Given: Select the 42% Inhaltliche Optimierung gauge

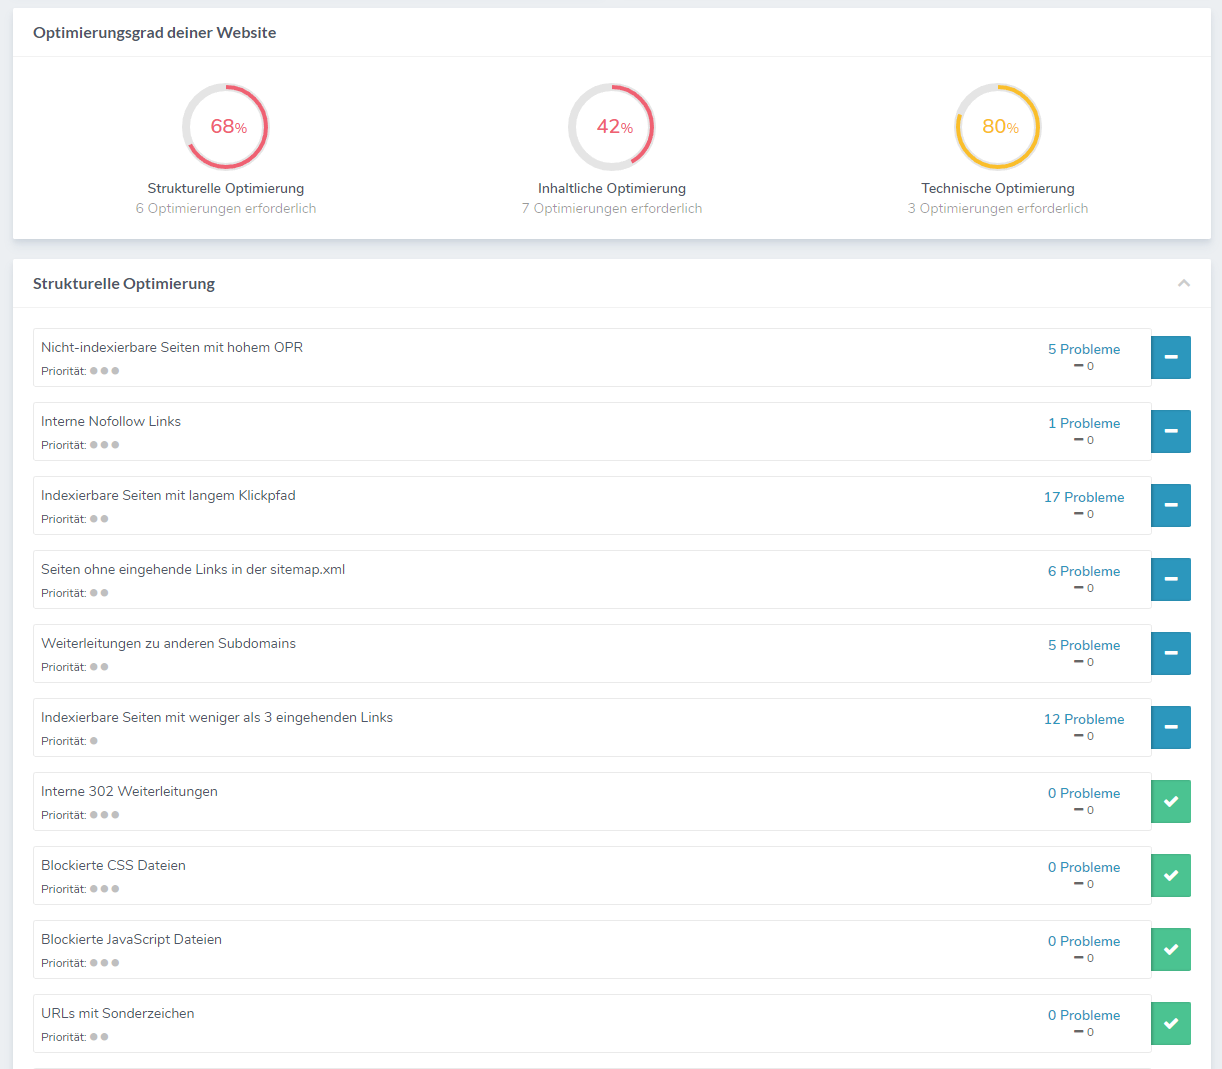Looking at the screenshot, I should point(612,127).
